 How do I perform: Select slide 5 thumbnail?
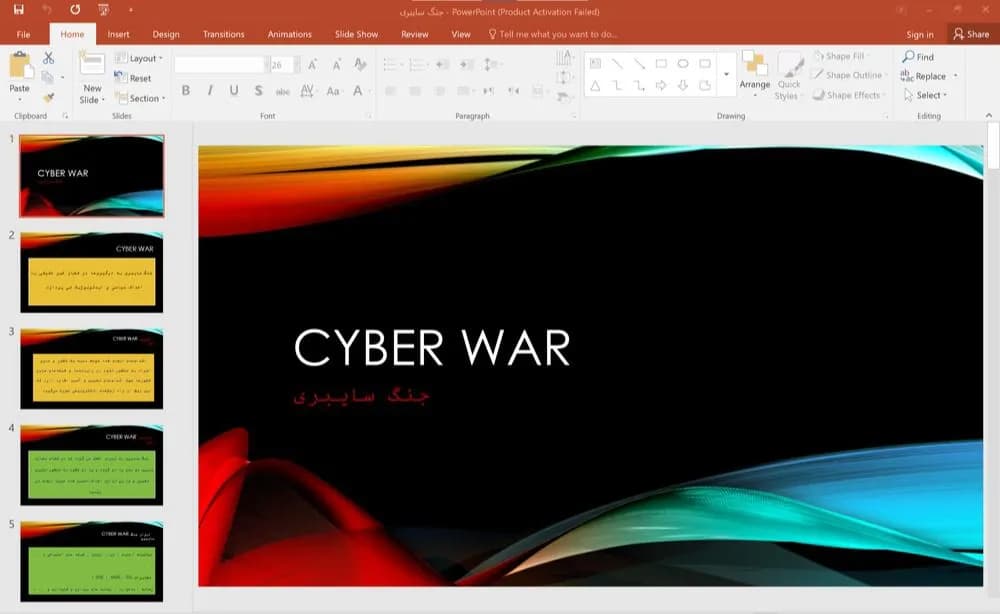click(x=91, y=561)
